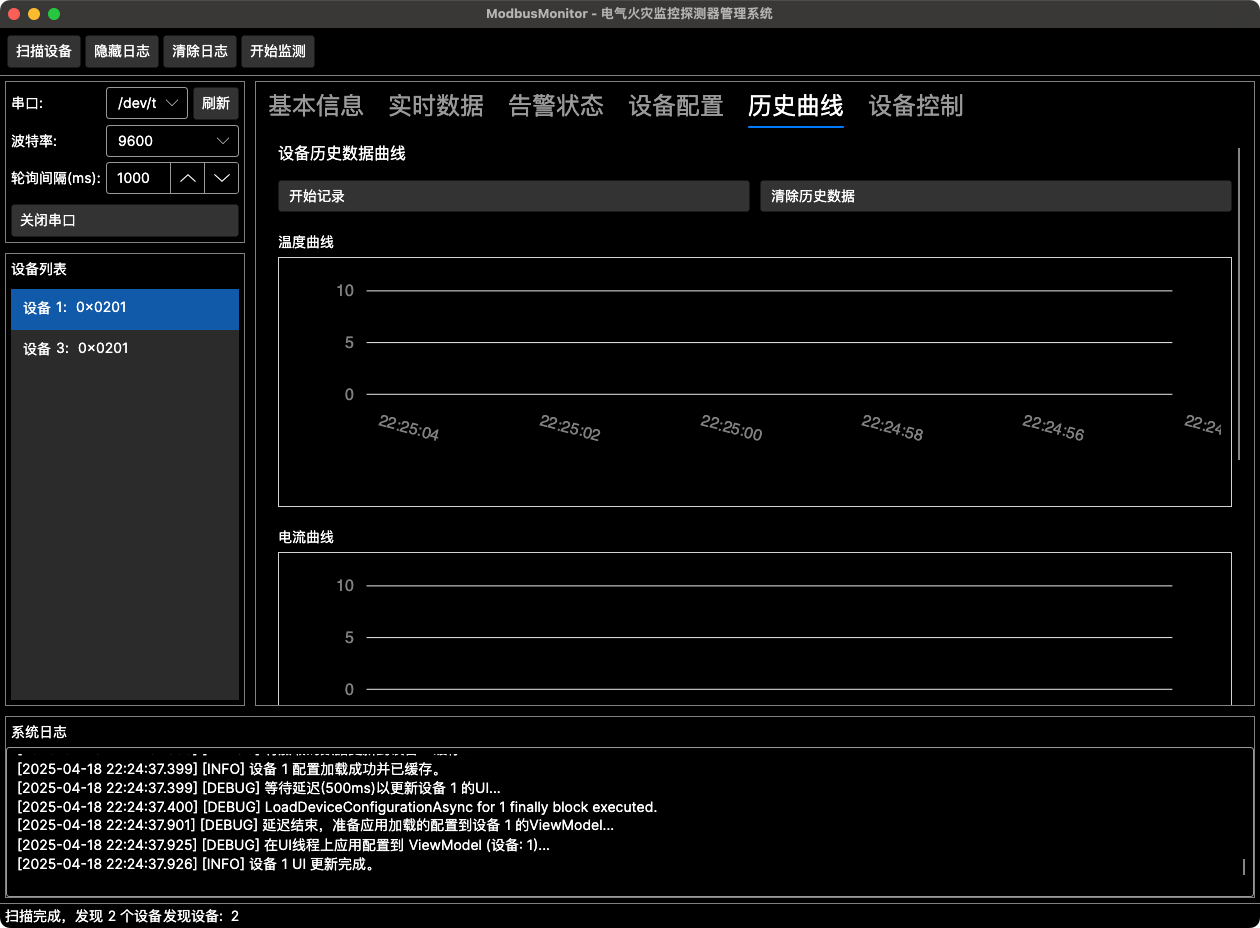Click the 22:25:00 time label on temperature chart
Screen dimensions: 1260x928
(x=731, y=428)
